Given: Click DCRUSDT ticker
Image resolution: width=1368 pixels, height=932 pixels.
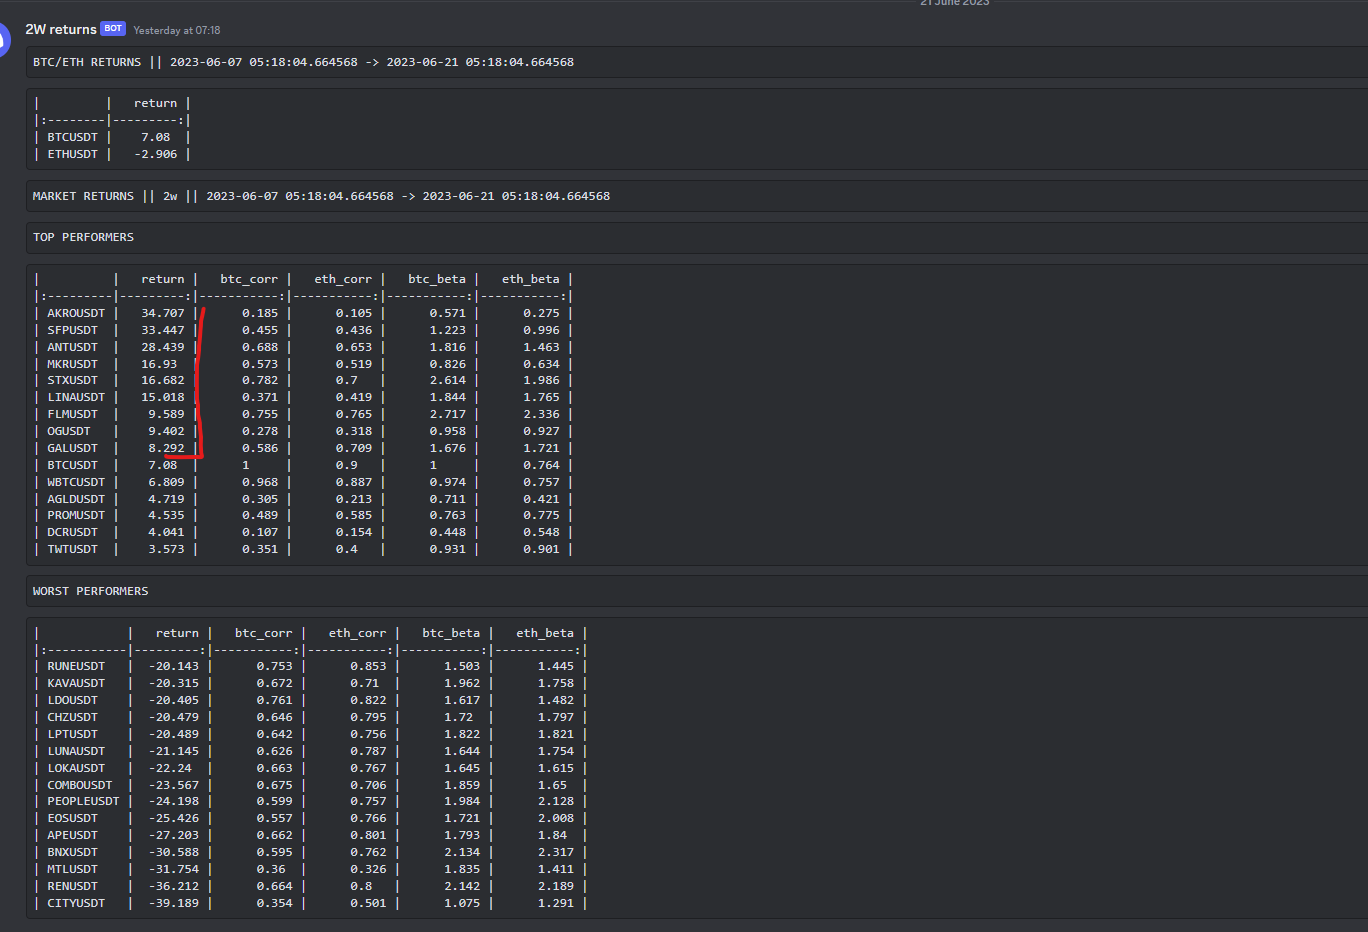Looking at the screenshot, I should coord(73,532).
